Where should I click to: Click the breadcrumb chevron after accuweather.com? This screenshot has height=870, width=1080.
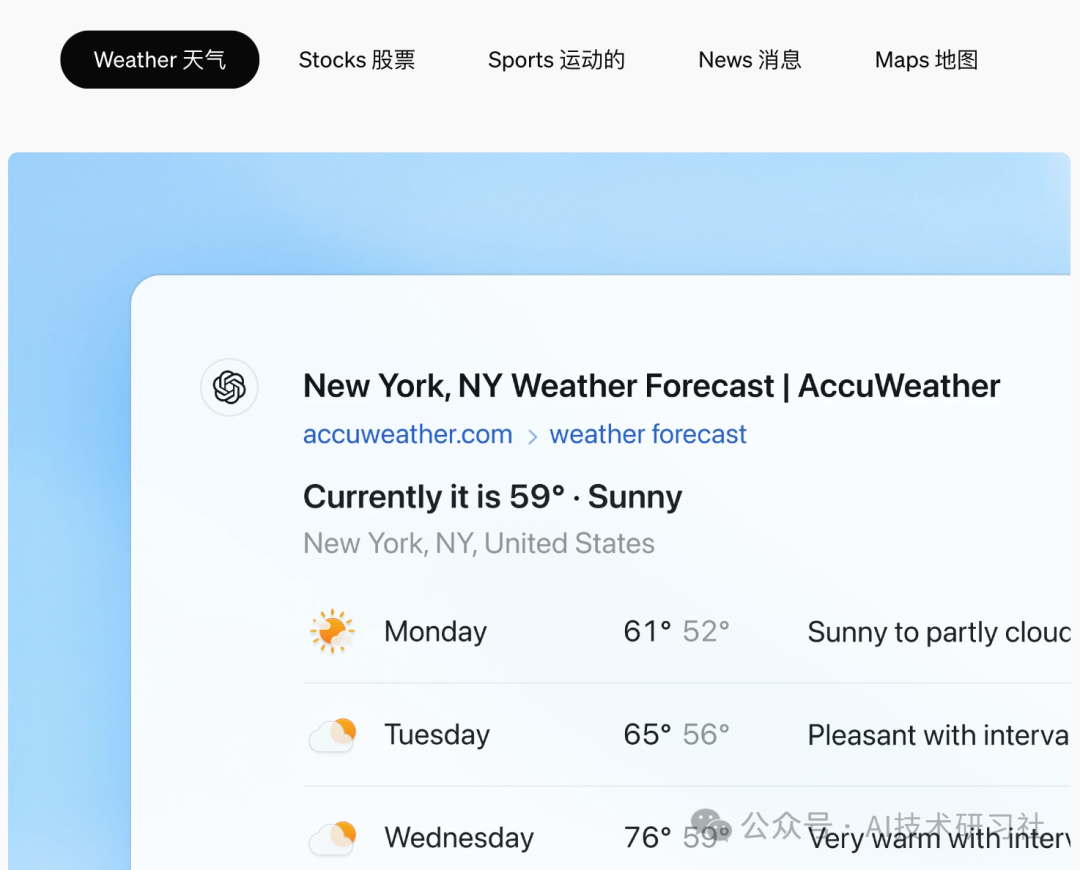532,436
